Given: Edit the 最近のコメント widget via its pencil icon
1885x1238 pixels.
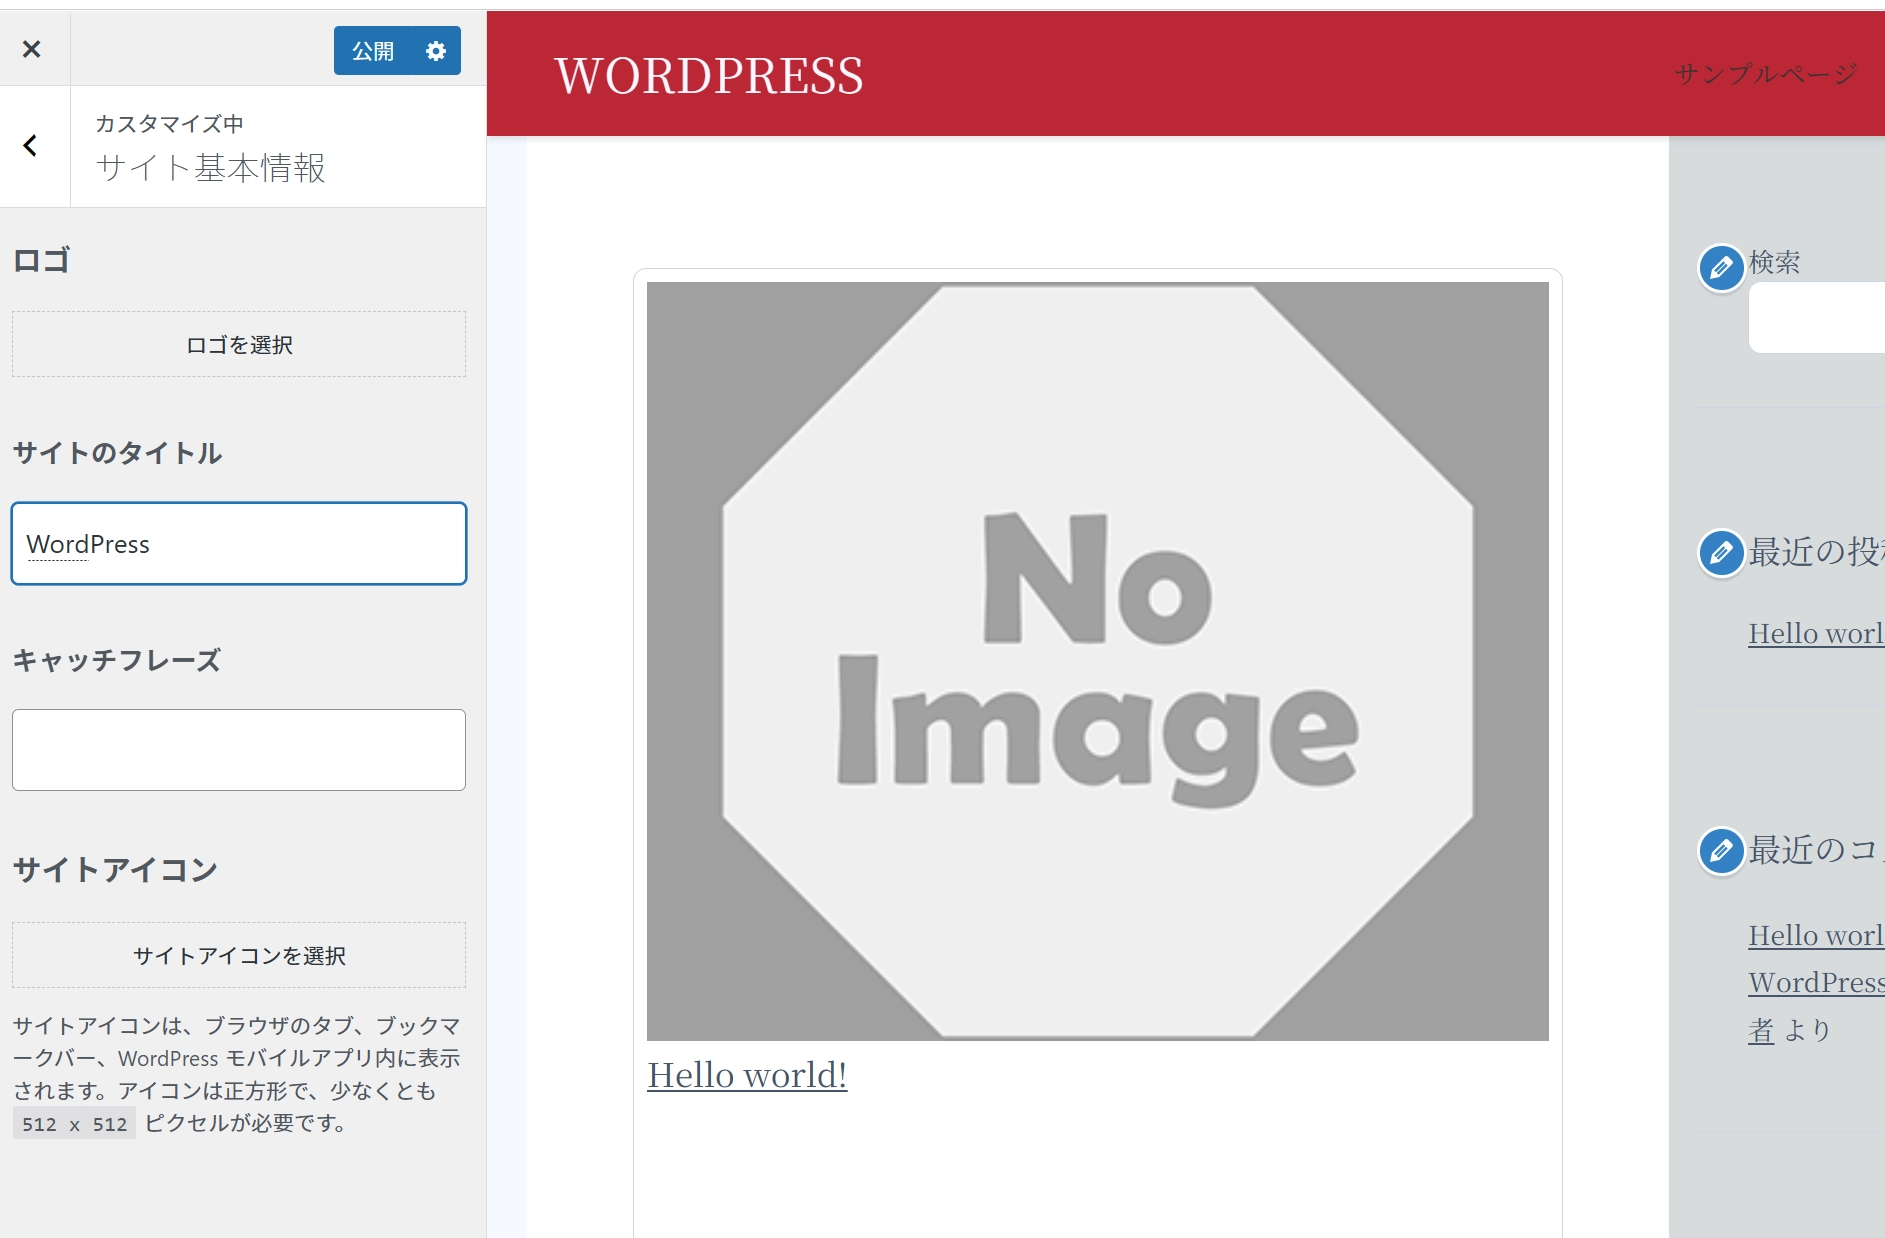Looking at the screenshot, I should pyautogui.click(x=1721, y=851).
